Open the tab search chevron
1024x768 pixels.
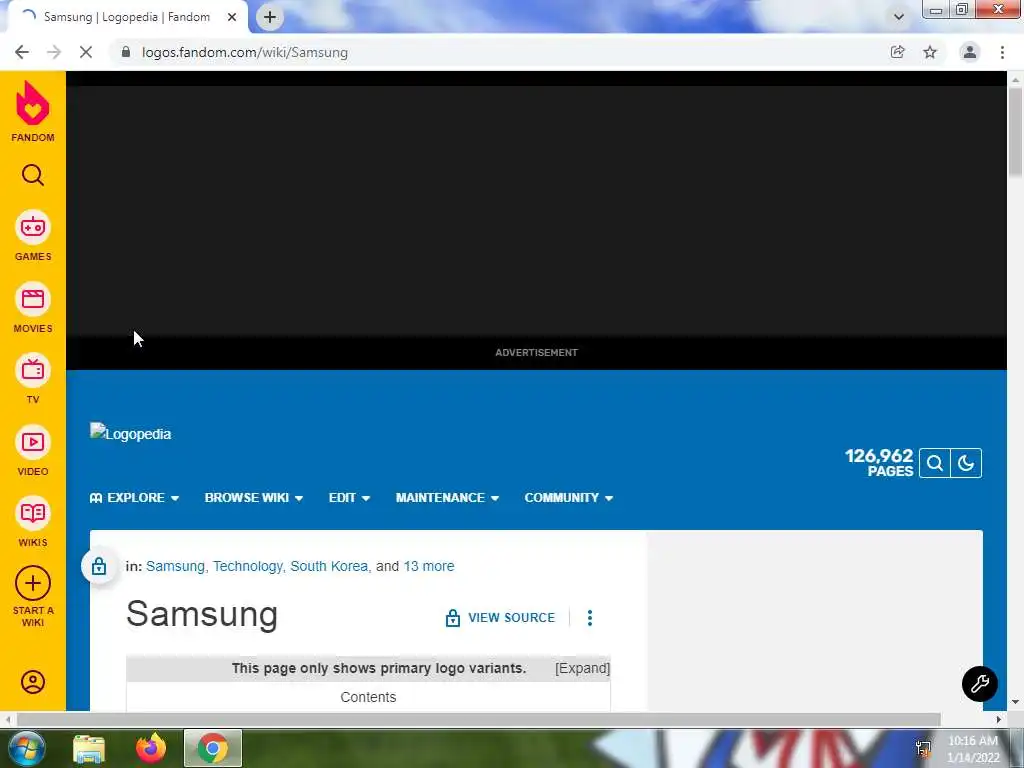pos(899,17)
